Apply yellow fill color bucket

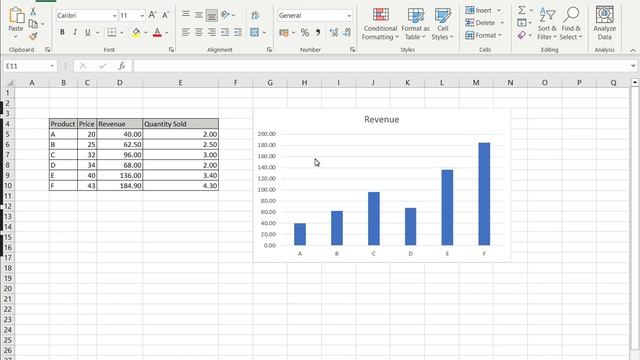[x=136, y=33]
